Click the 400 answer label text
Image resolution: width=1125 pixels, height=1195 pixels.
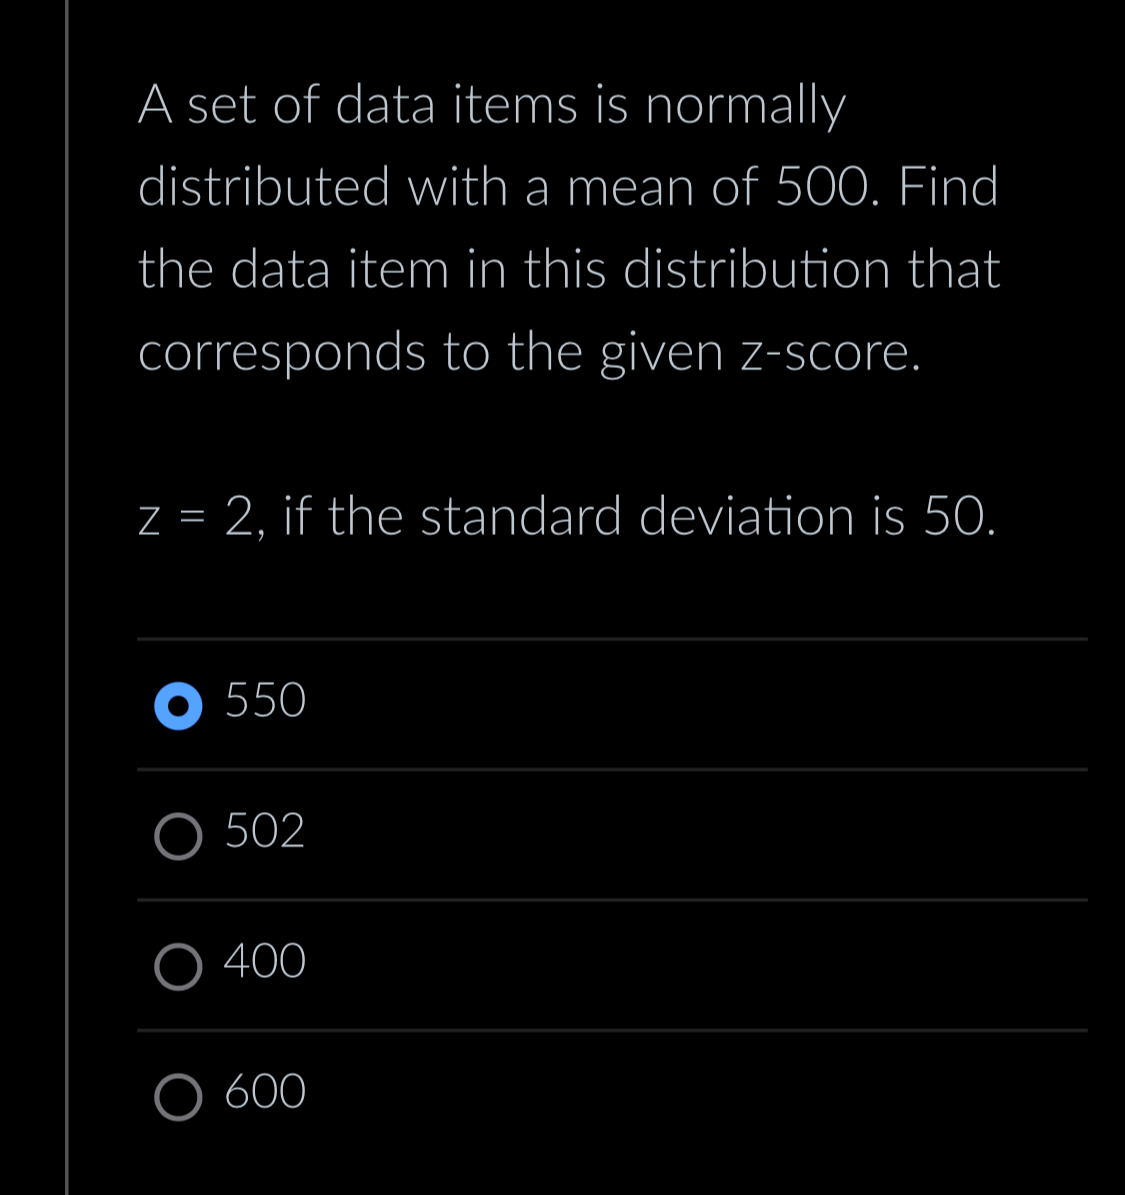pos(262,961)
